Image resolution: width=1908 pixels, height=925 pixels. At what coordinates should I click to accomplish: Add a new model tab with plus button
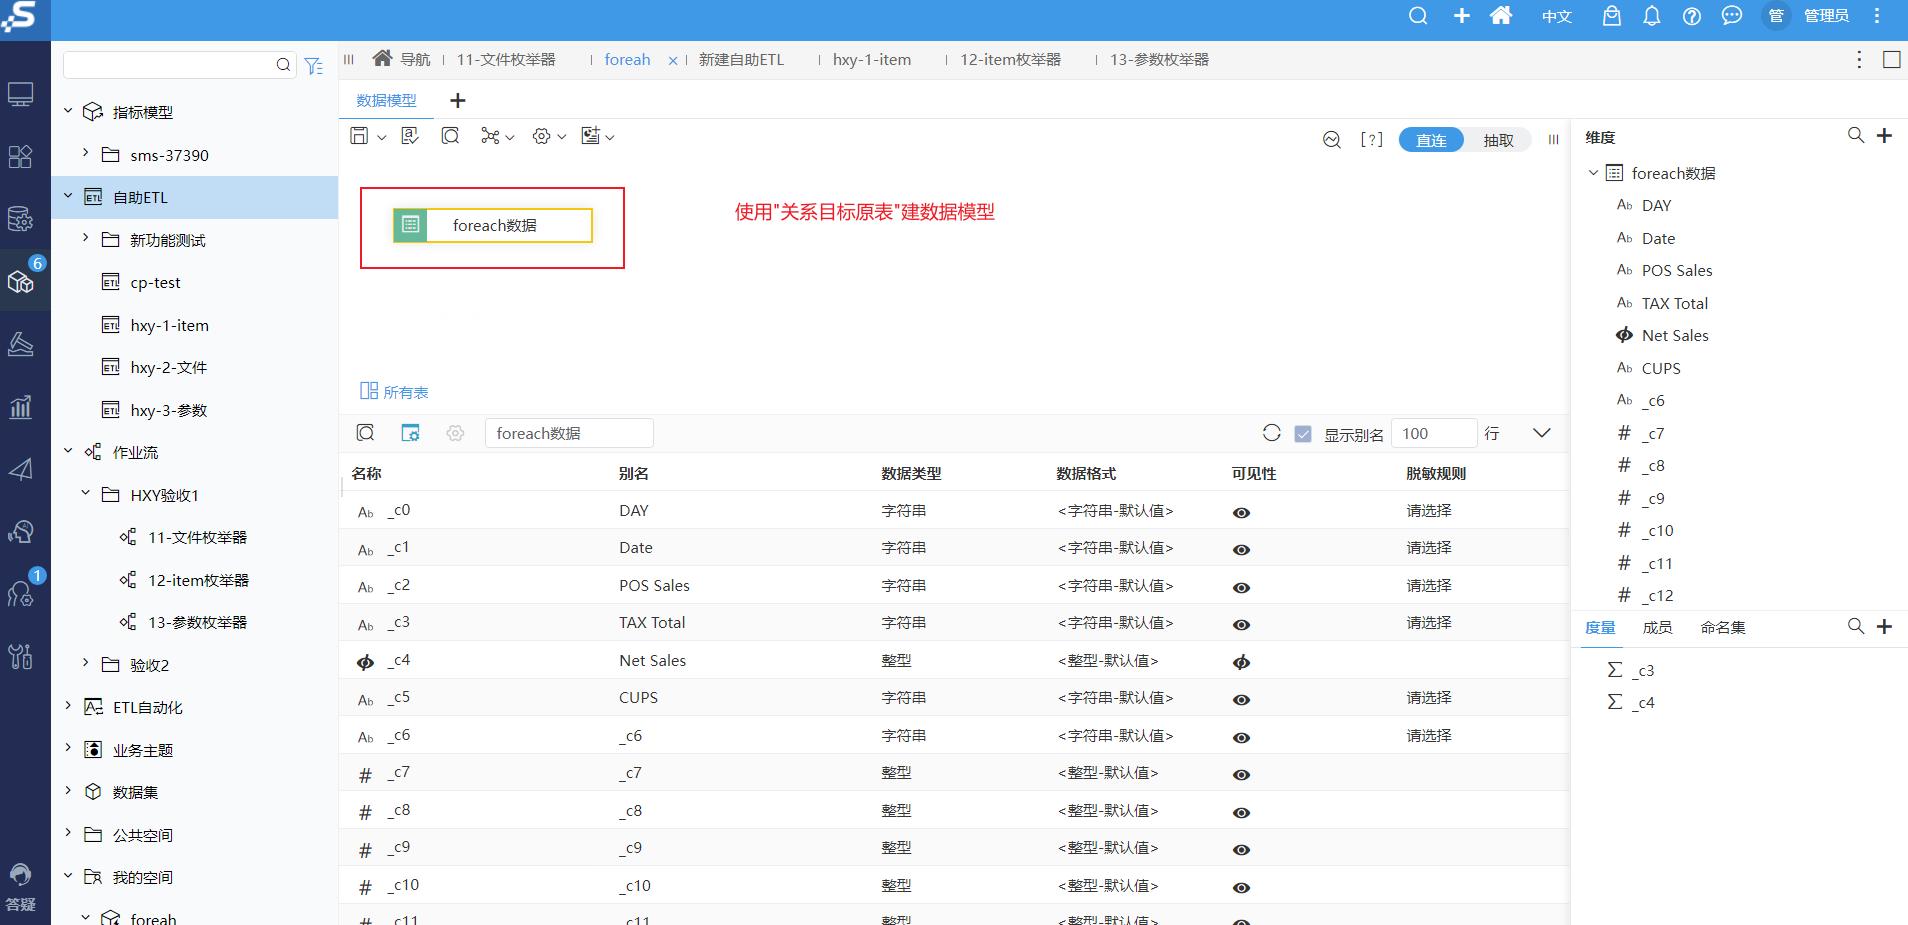pyautogui.click(x=458, y=100)
